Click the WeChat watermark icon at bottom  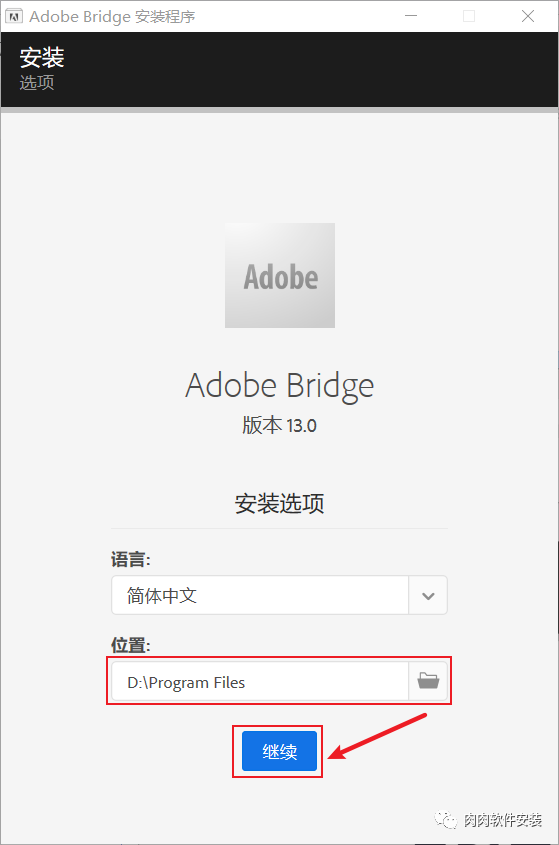point(446,820)
